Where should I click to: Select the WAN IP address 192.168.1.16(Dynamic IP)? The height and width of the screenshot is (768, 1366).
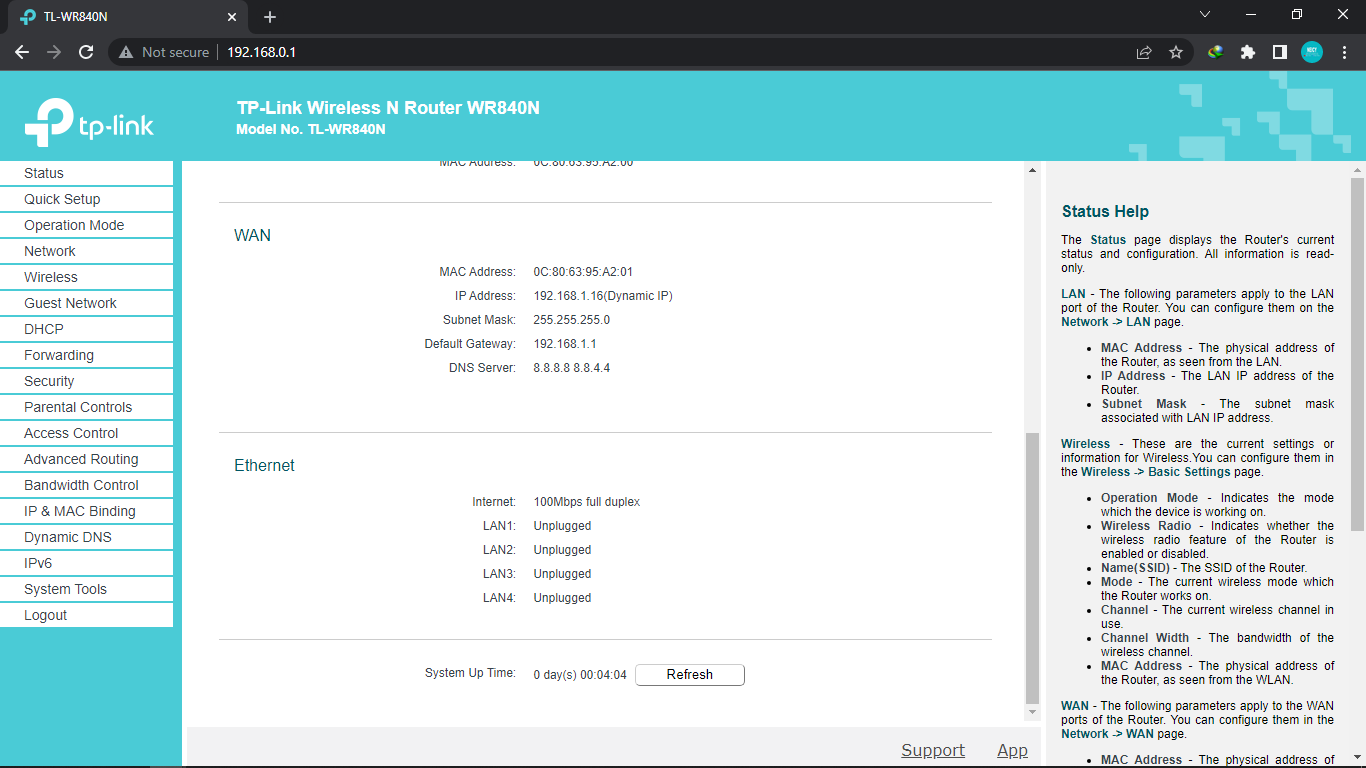pos(603,296)
